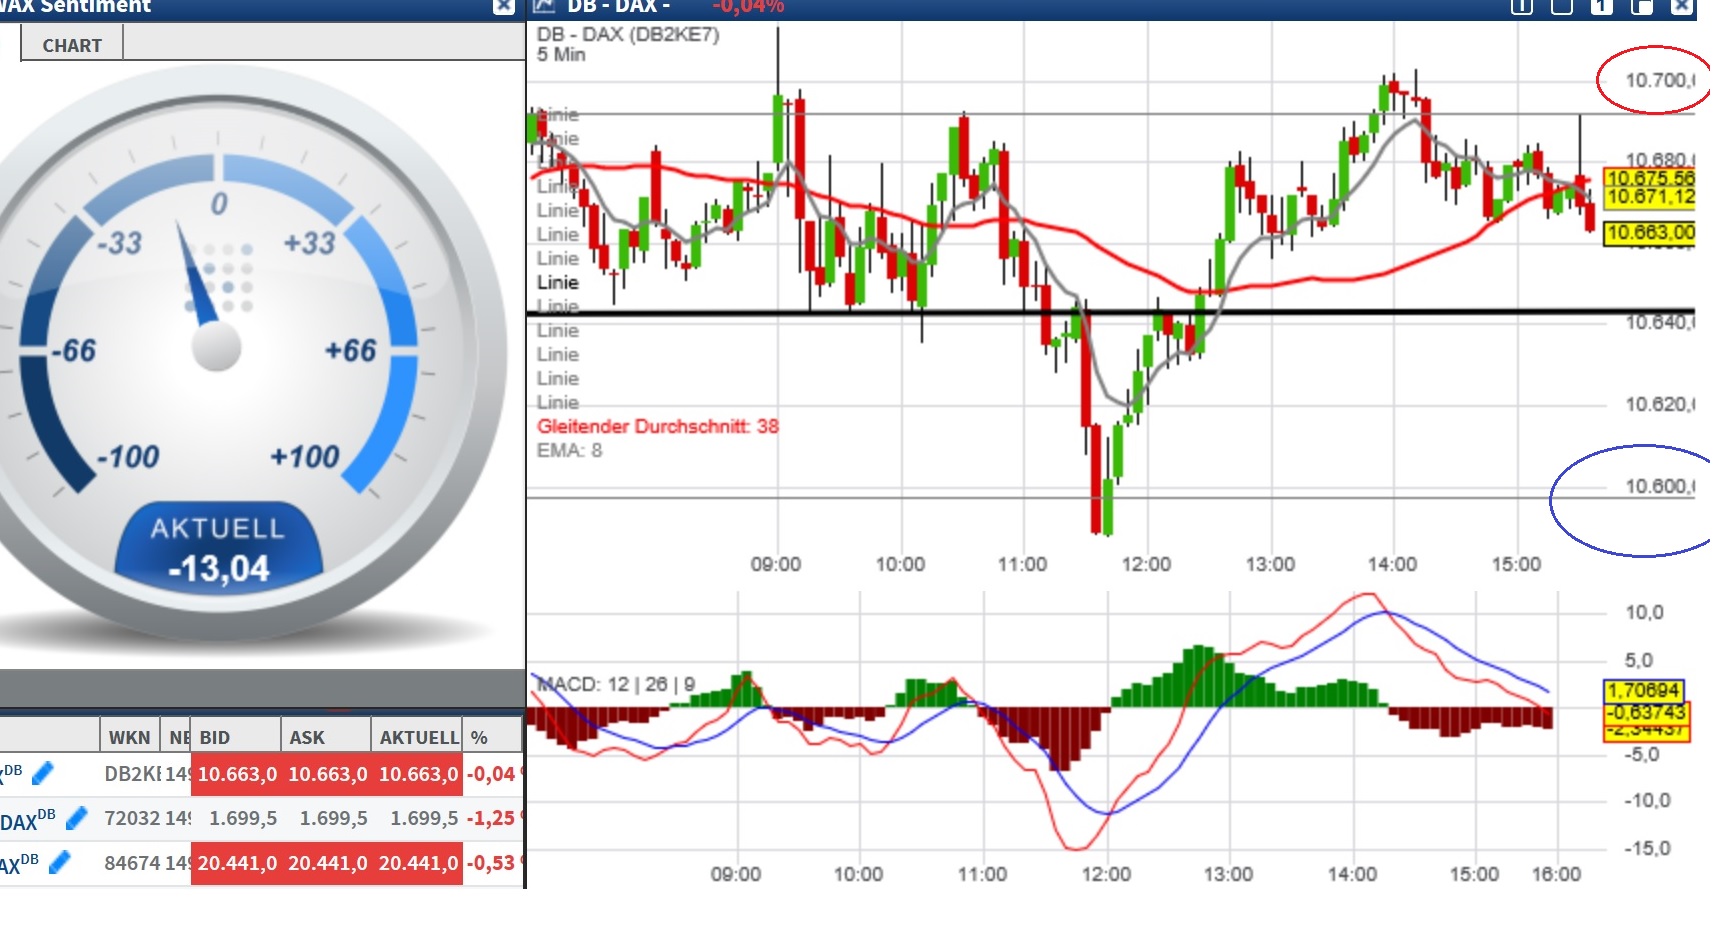1719x936 pixels.
Task: Select the WKN column header
Action: (x=128, y=736)
